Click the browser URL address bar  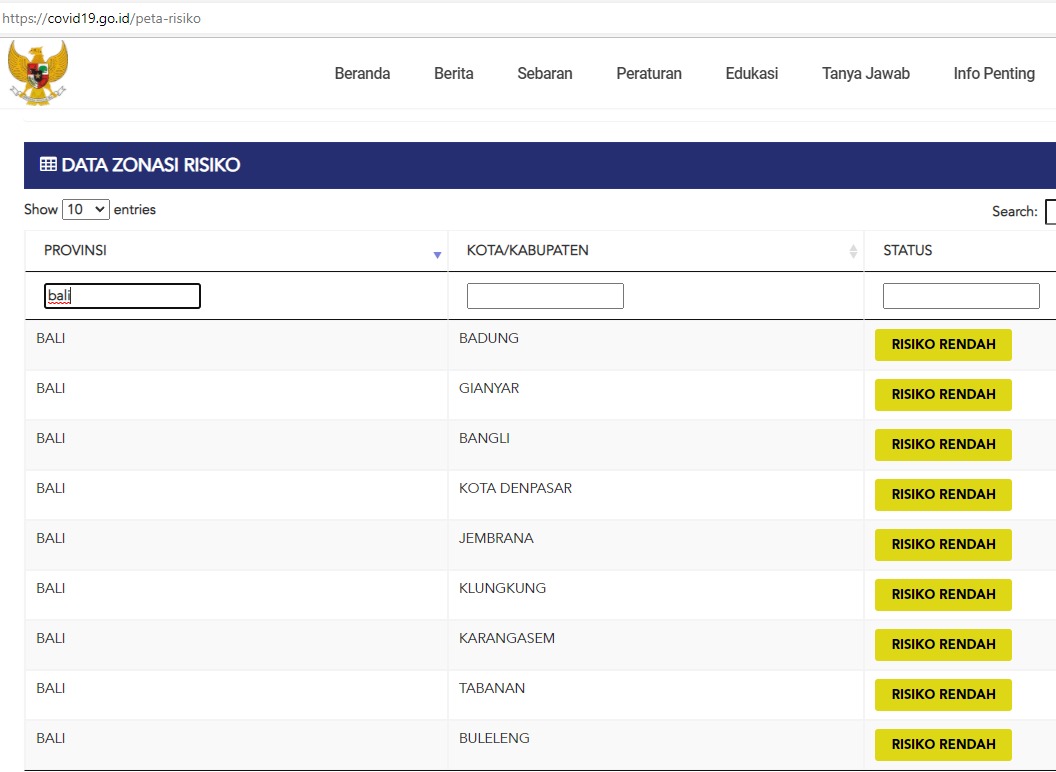(500, 18)
